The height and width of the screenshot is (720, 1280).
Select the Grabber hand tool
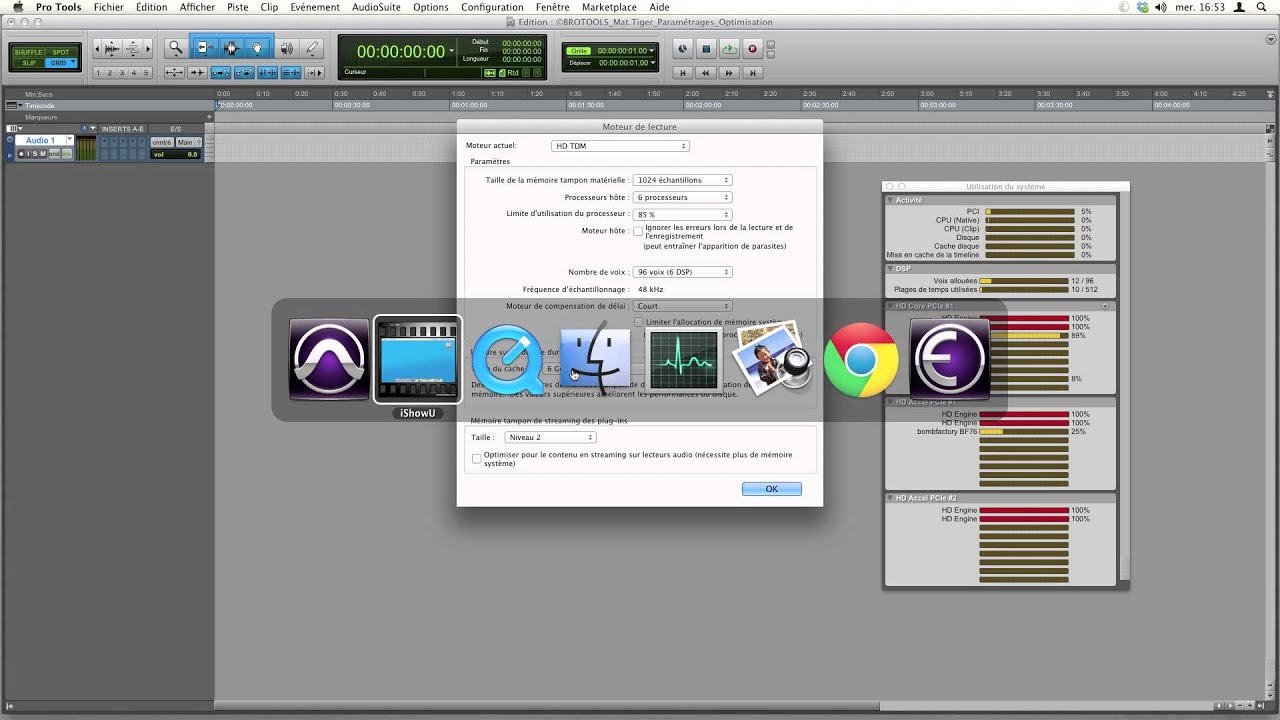tap(258, 48)
